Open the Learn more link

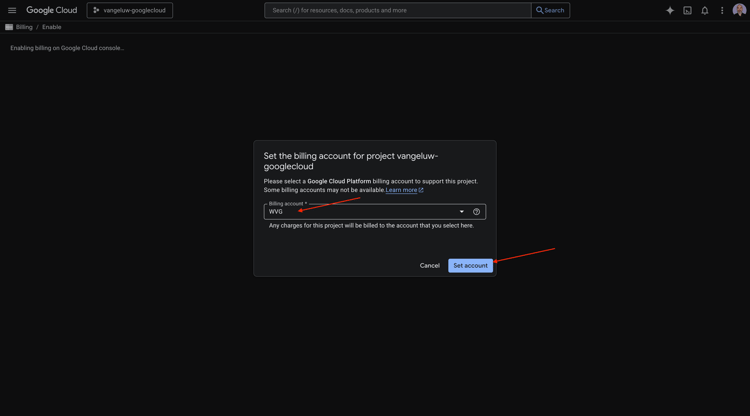404,190
